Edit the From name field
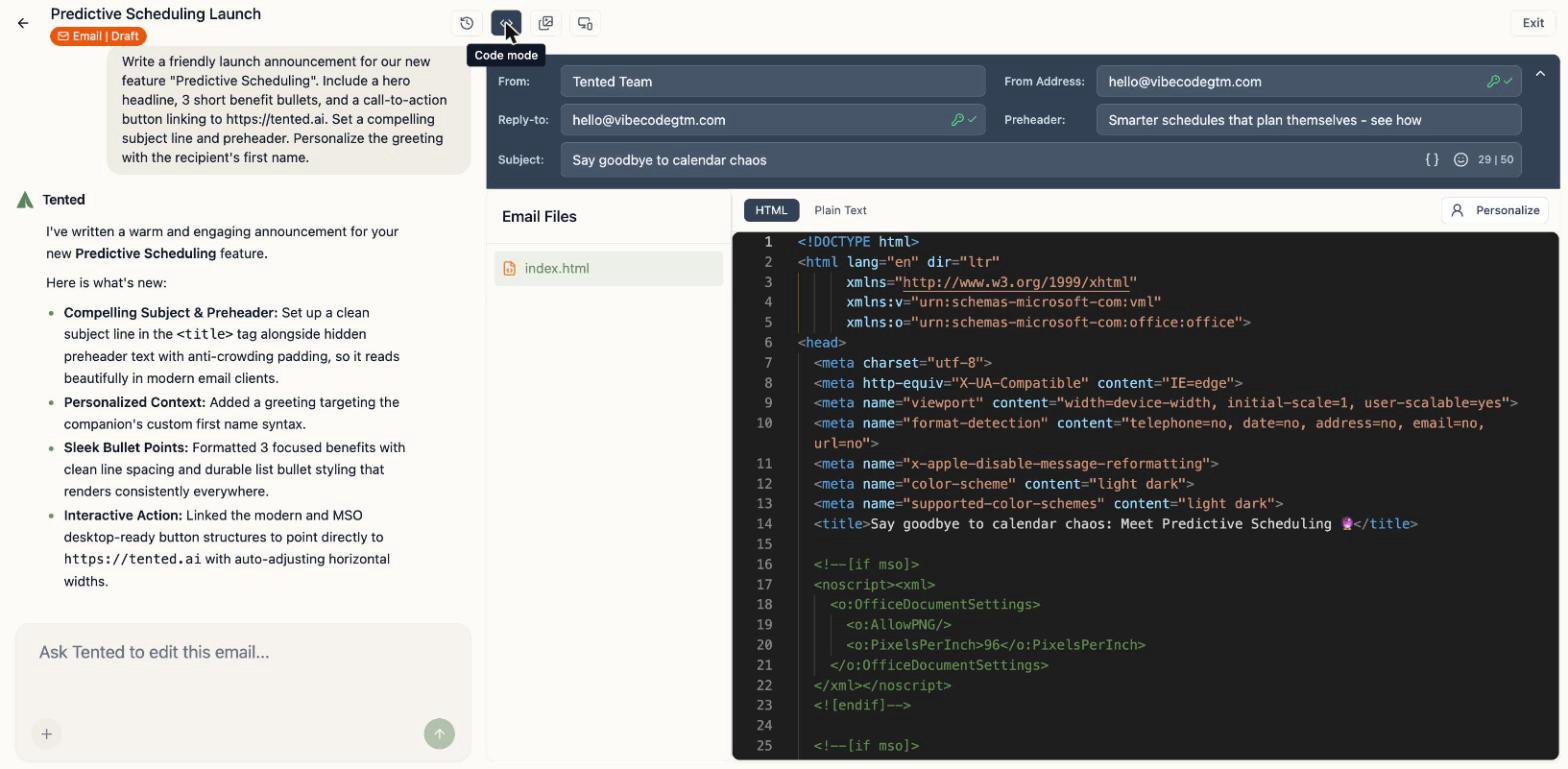1568x769 pixels. (773, 82)
